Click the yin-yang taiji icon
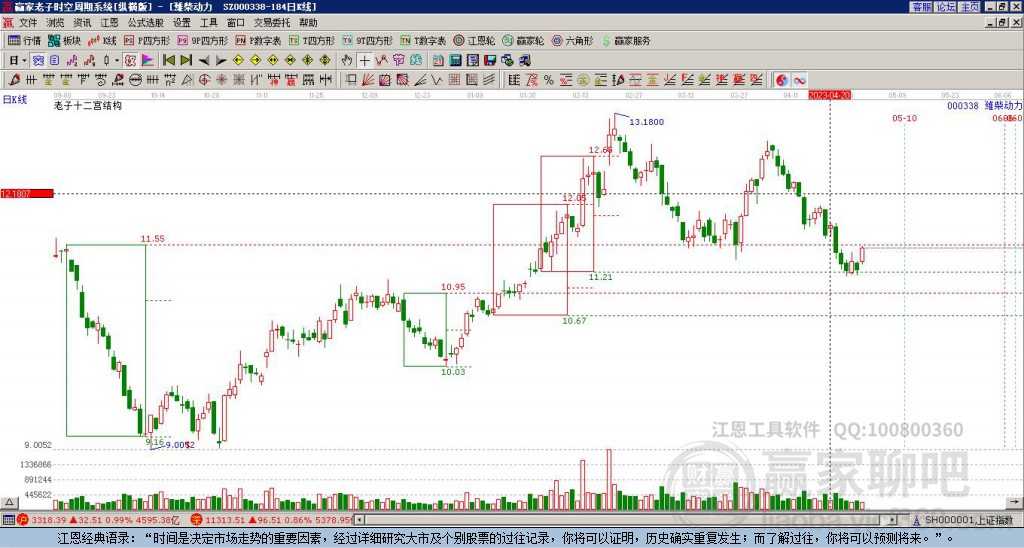 coord(782,80)
